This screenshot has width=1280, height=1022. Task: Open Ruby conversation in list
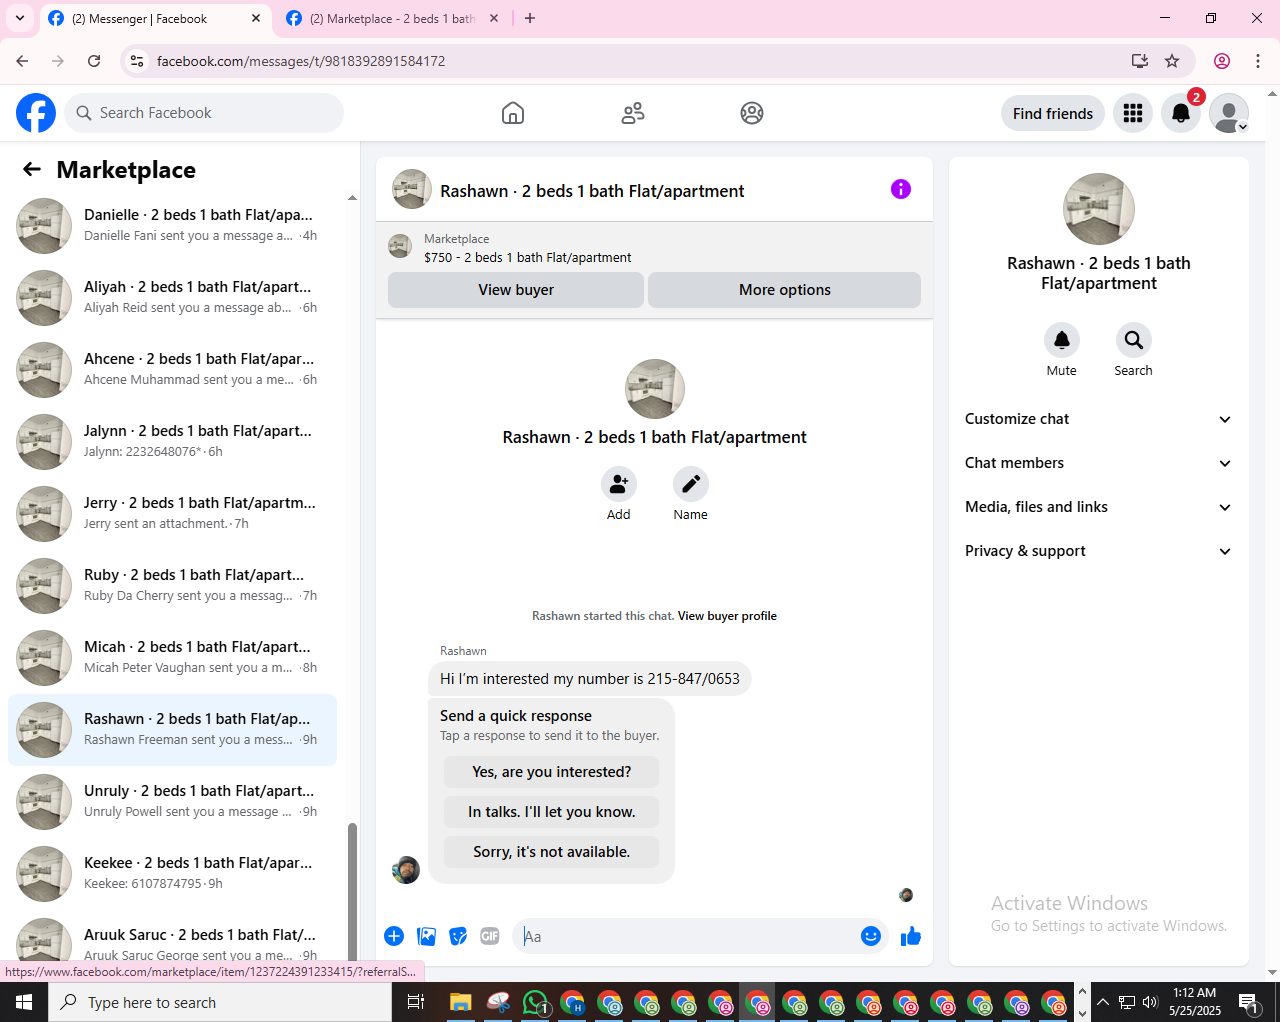pyautogui.click(x=172, y=586)
